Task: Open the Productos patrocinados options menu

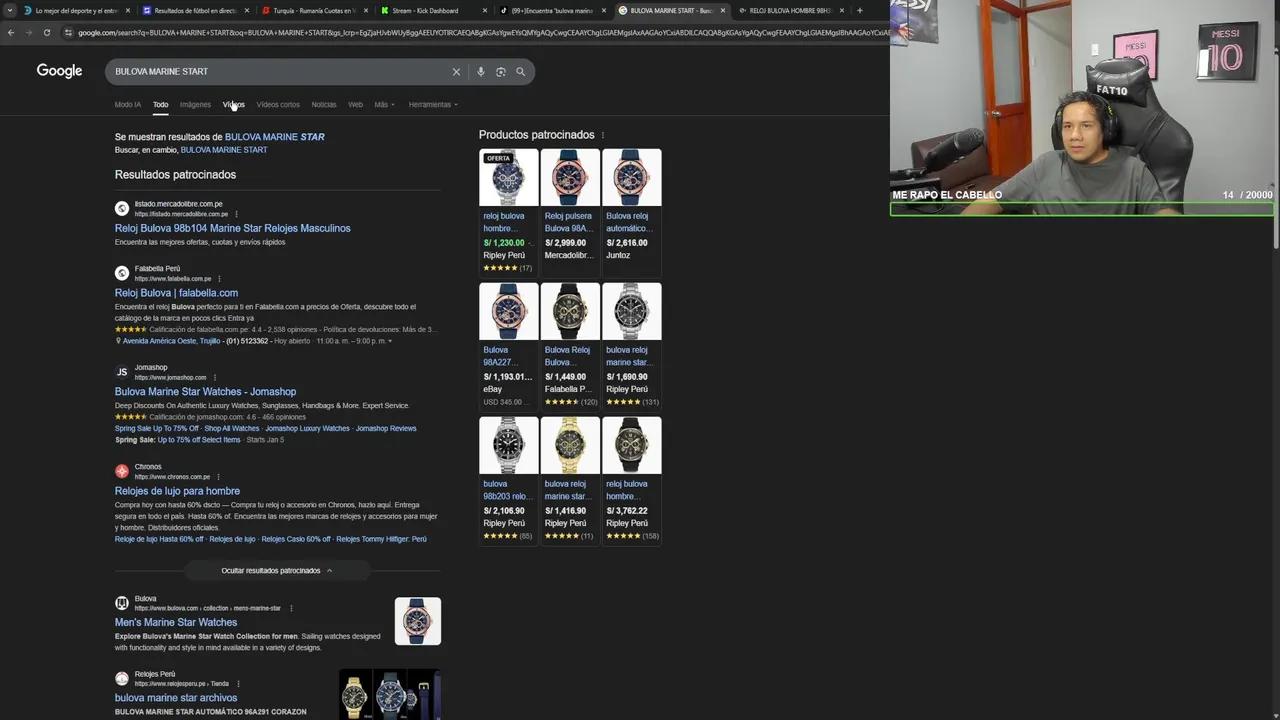Action: 602,135
